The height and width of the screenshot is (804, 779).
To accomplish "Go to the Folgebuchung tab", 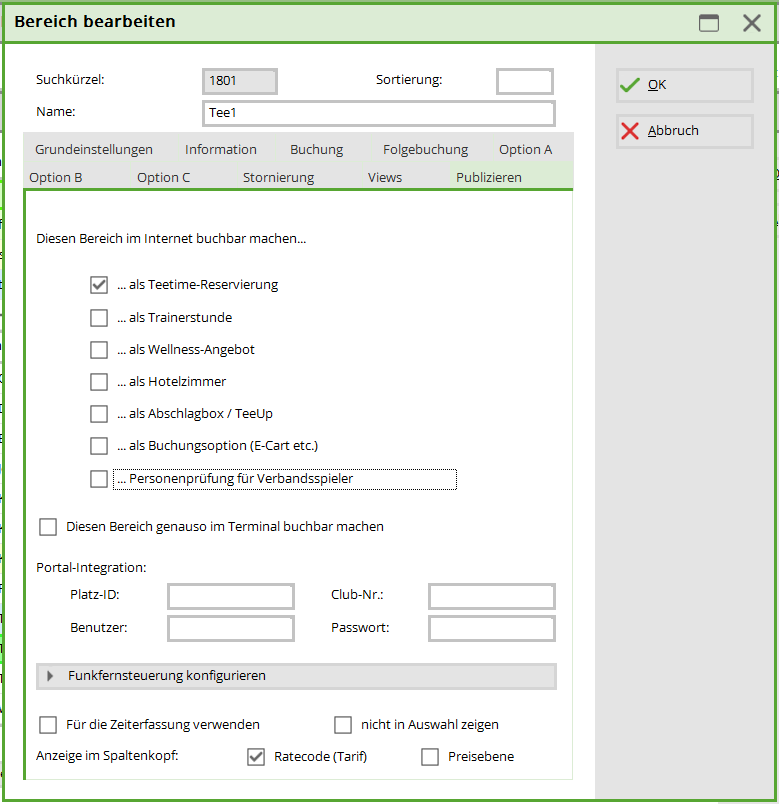I will pos(425,150).
